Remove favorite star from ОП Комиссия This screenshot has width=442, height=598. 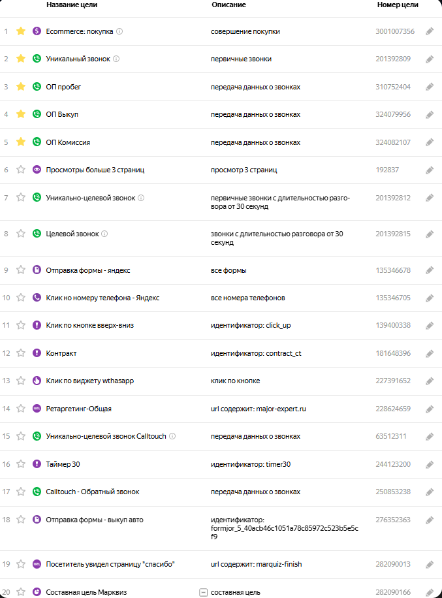[21, 142]
